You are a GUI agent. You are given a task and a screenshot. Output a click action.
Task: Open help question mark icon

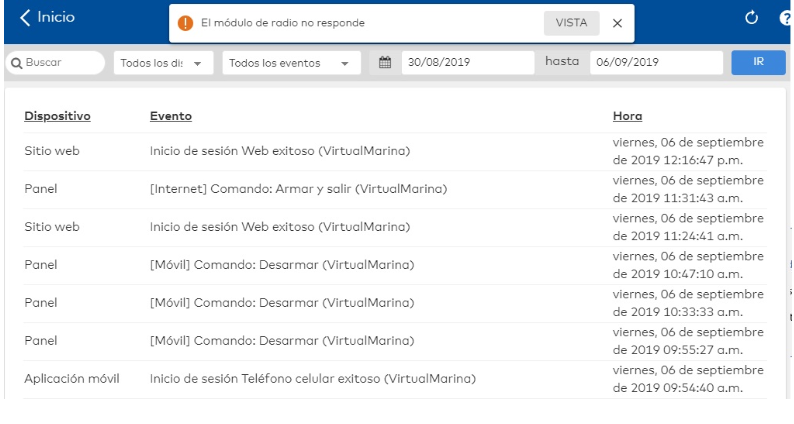786,18
